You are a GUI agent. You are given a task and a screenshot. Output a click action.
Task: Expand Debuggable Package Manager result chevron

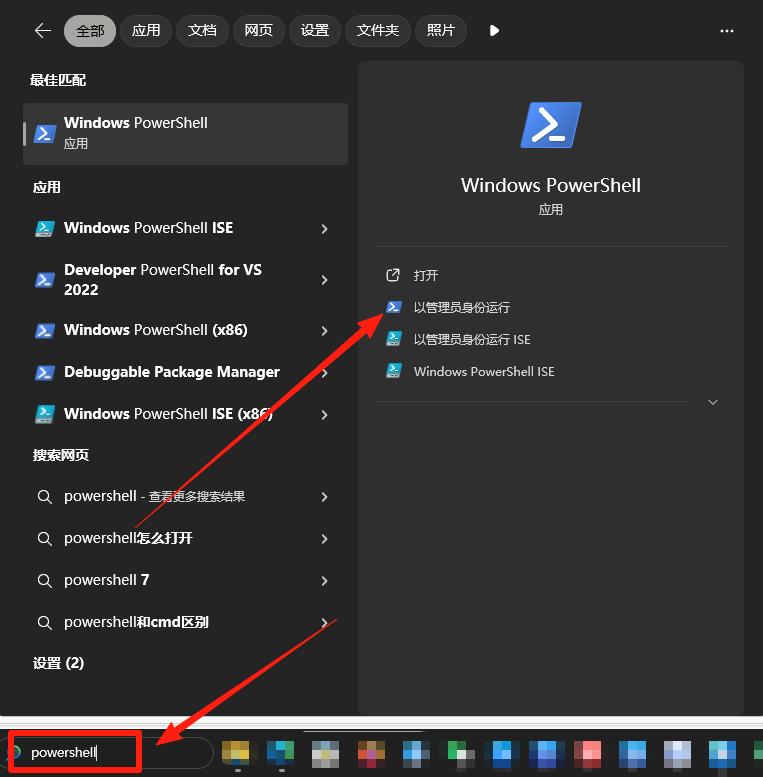tap(325, 373)
